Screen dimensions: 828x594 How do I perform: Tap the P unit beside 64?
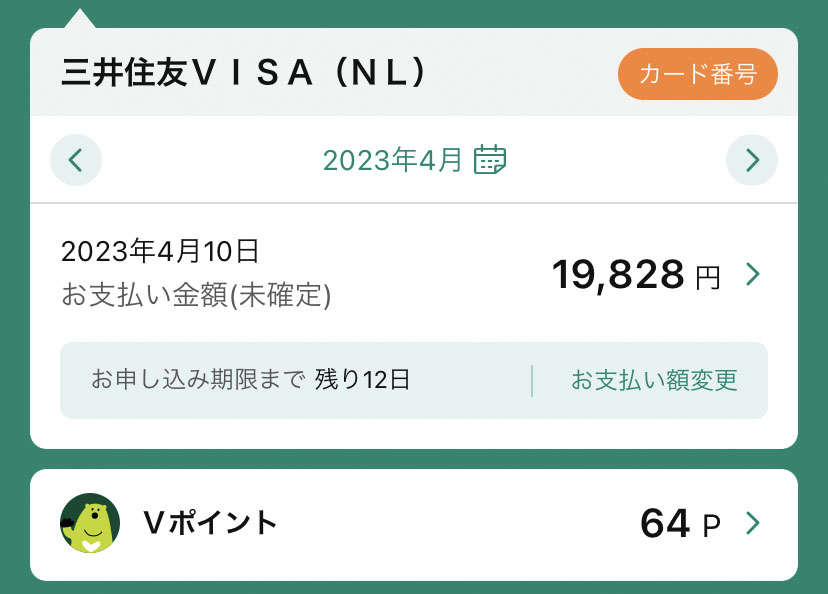(711, 526)
